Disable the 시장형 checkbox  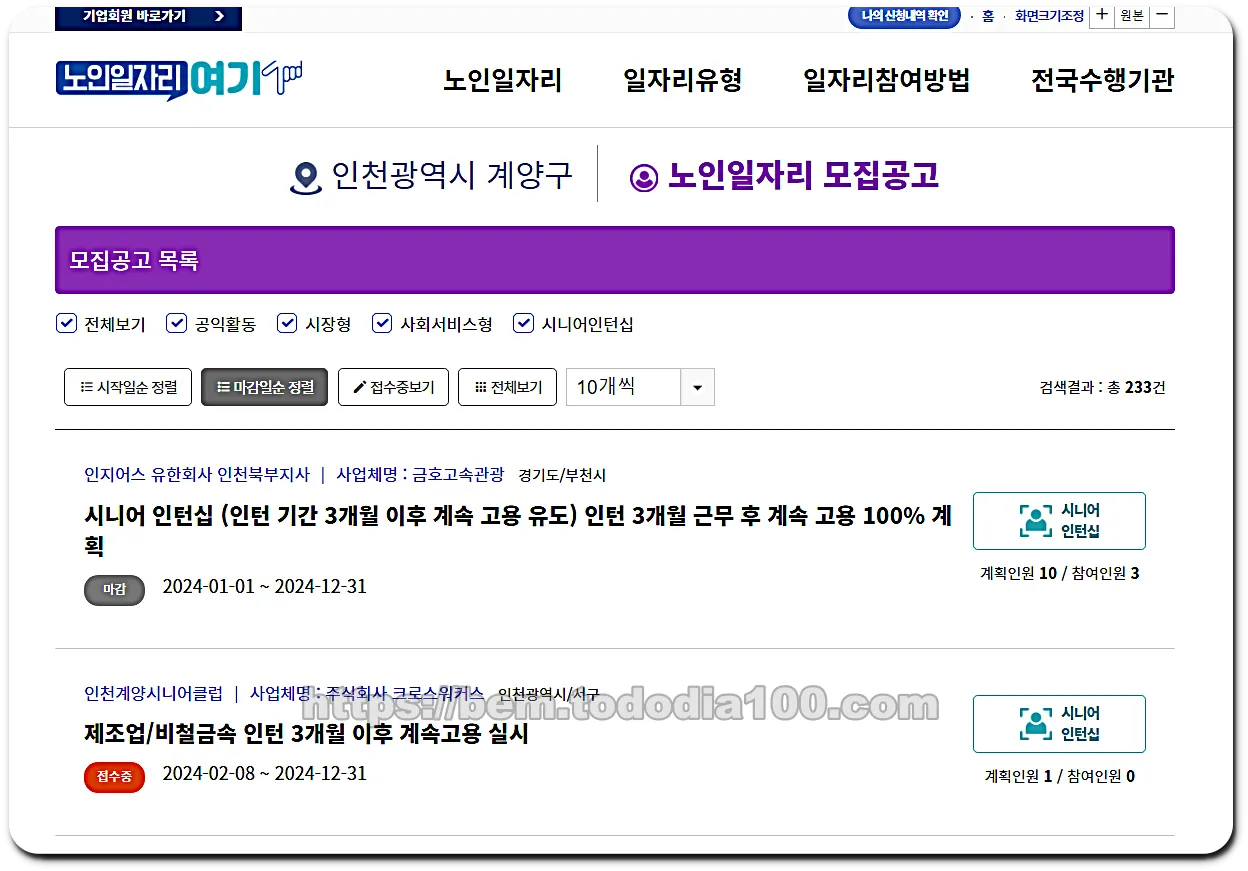(x=287, y=323)
